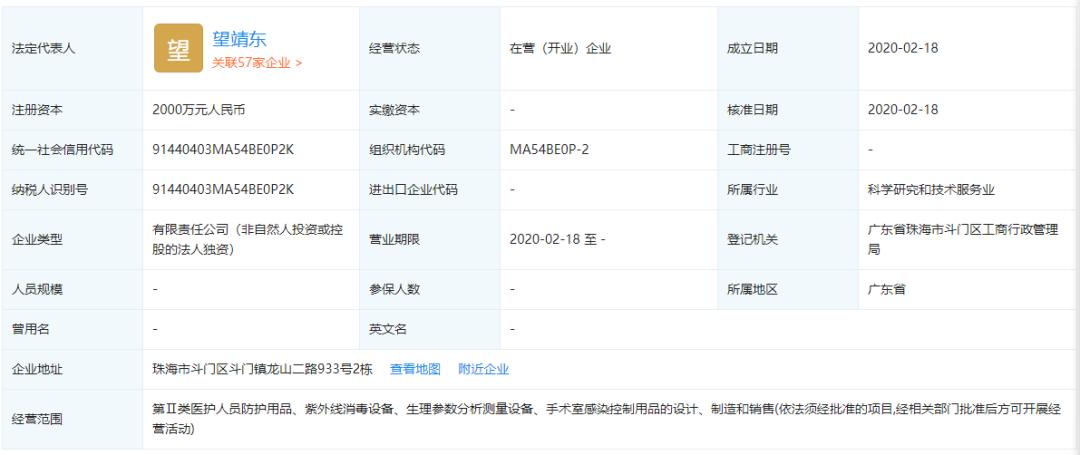Image resolution: width=1080 pixels, height=455 pixels.
Task: Select the 工商注册号 label
Action: point(758,149)
